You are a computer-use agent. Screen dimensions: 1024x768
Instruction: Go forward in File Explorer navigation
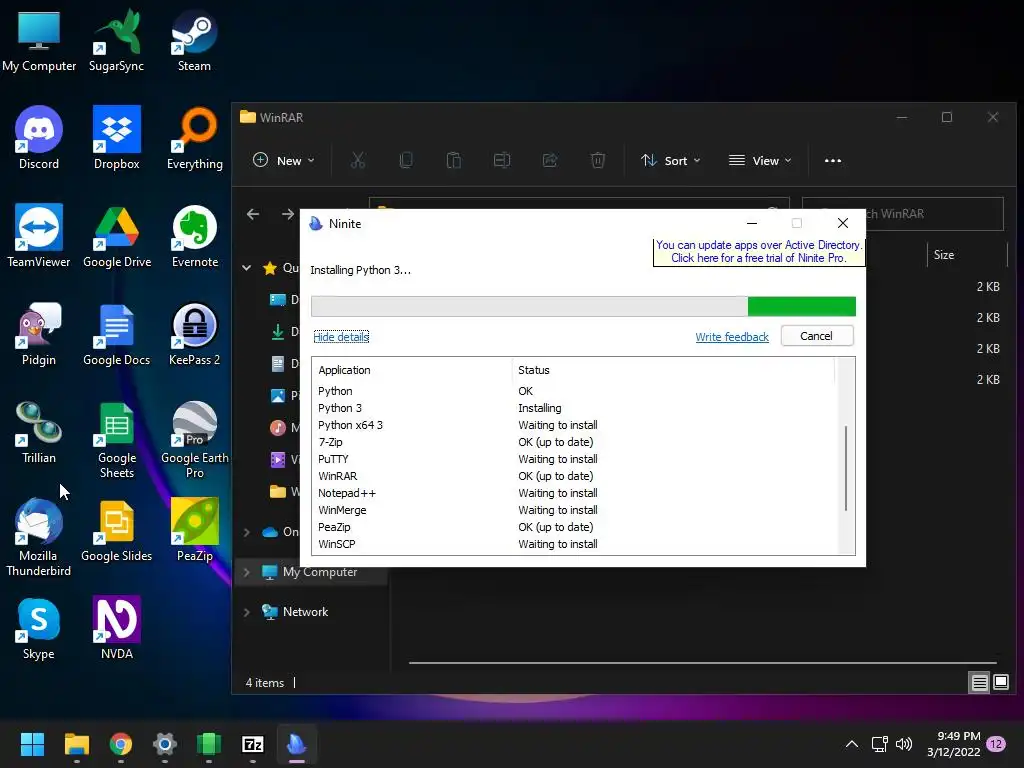tap(287, 214)
